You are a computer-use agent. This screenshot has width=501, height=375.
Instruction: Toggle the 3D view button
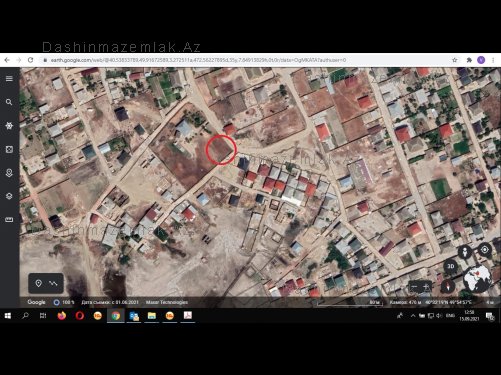tap(451, 266)
